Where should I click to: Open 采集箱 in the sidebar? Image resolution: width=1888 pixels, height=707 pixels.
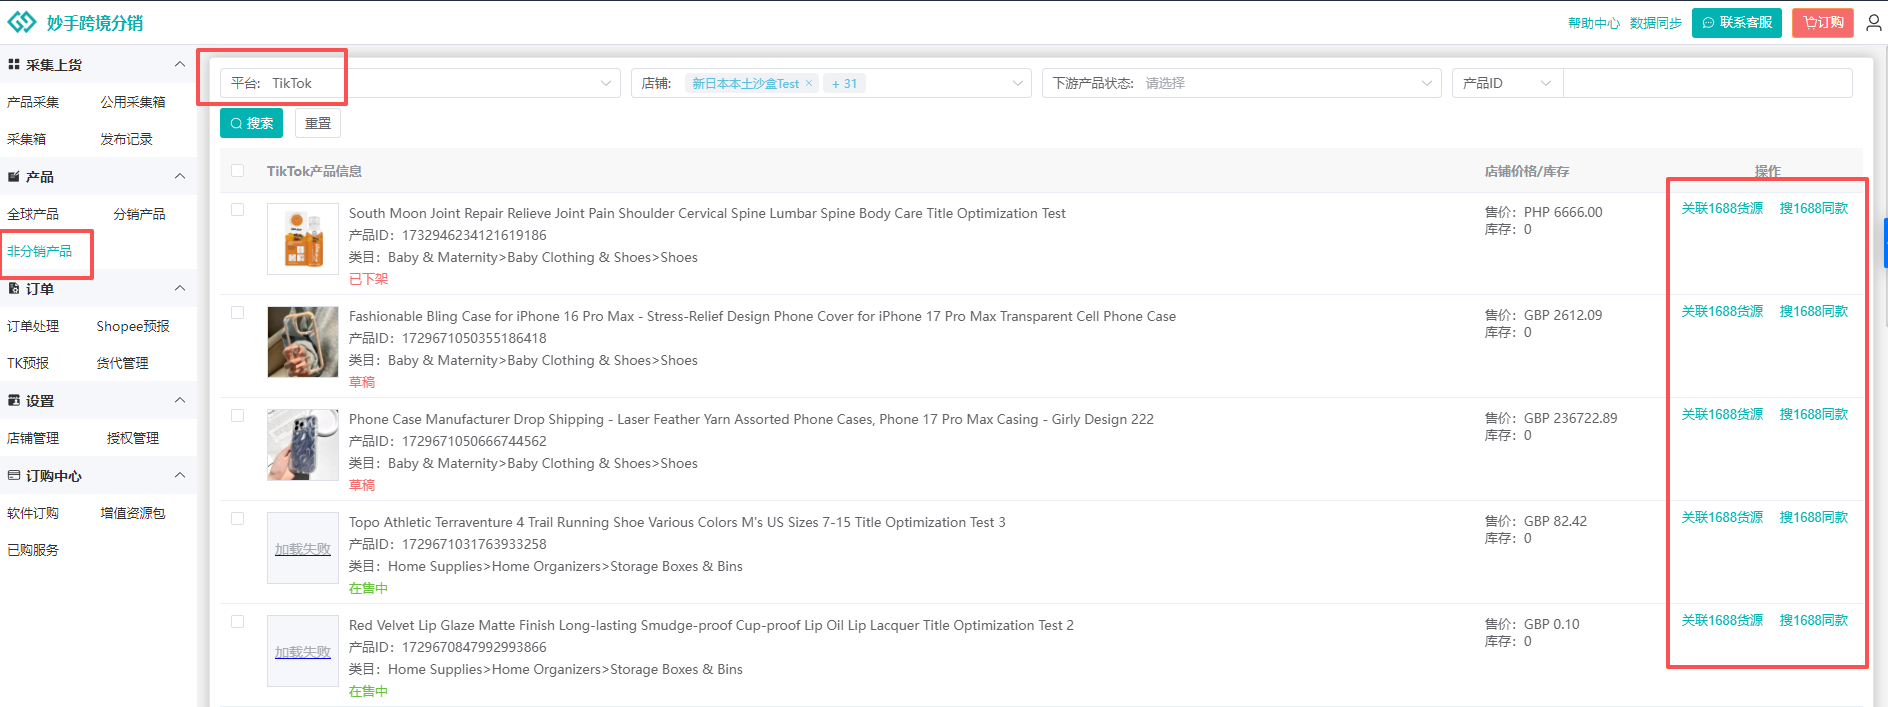(26, 139)
